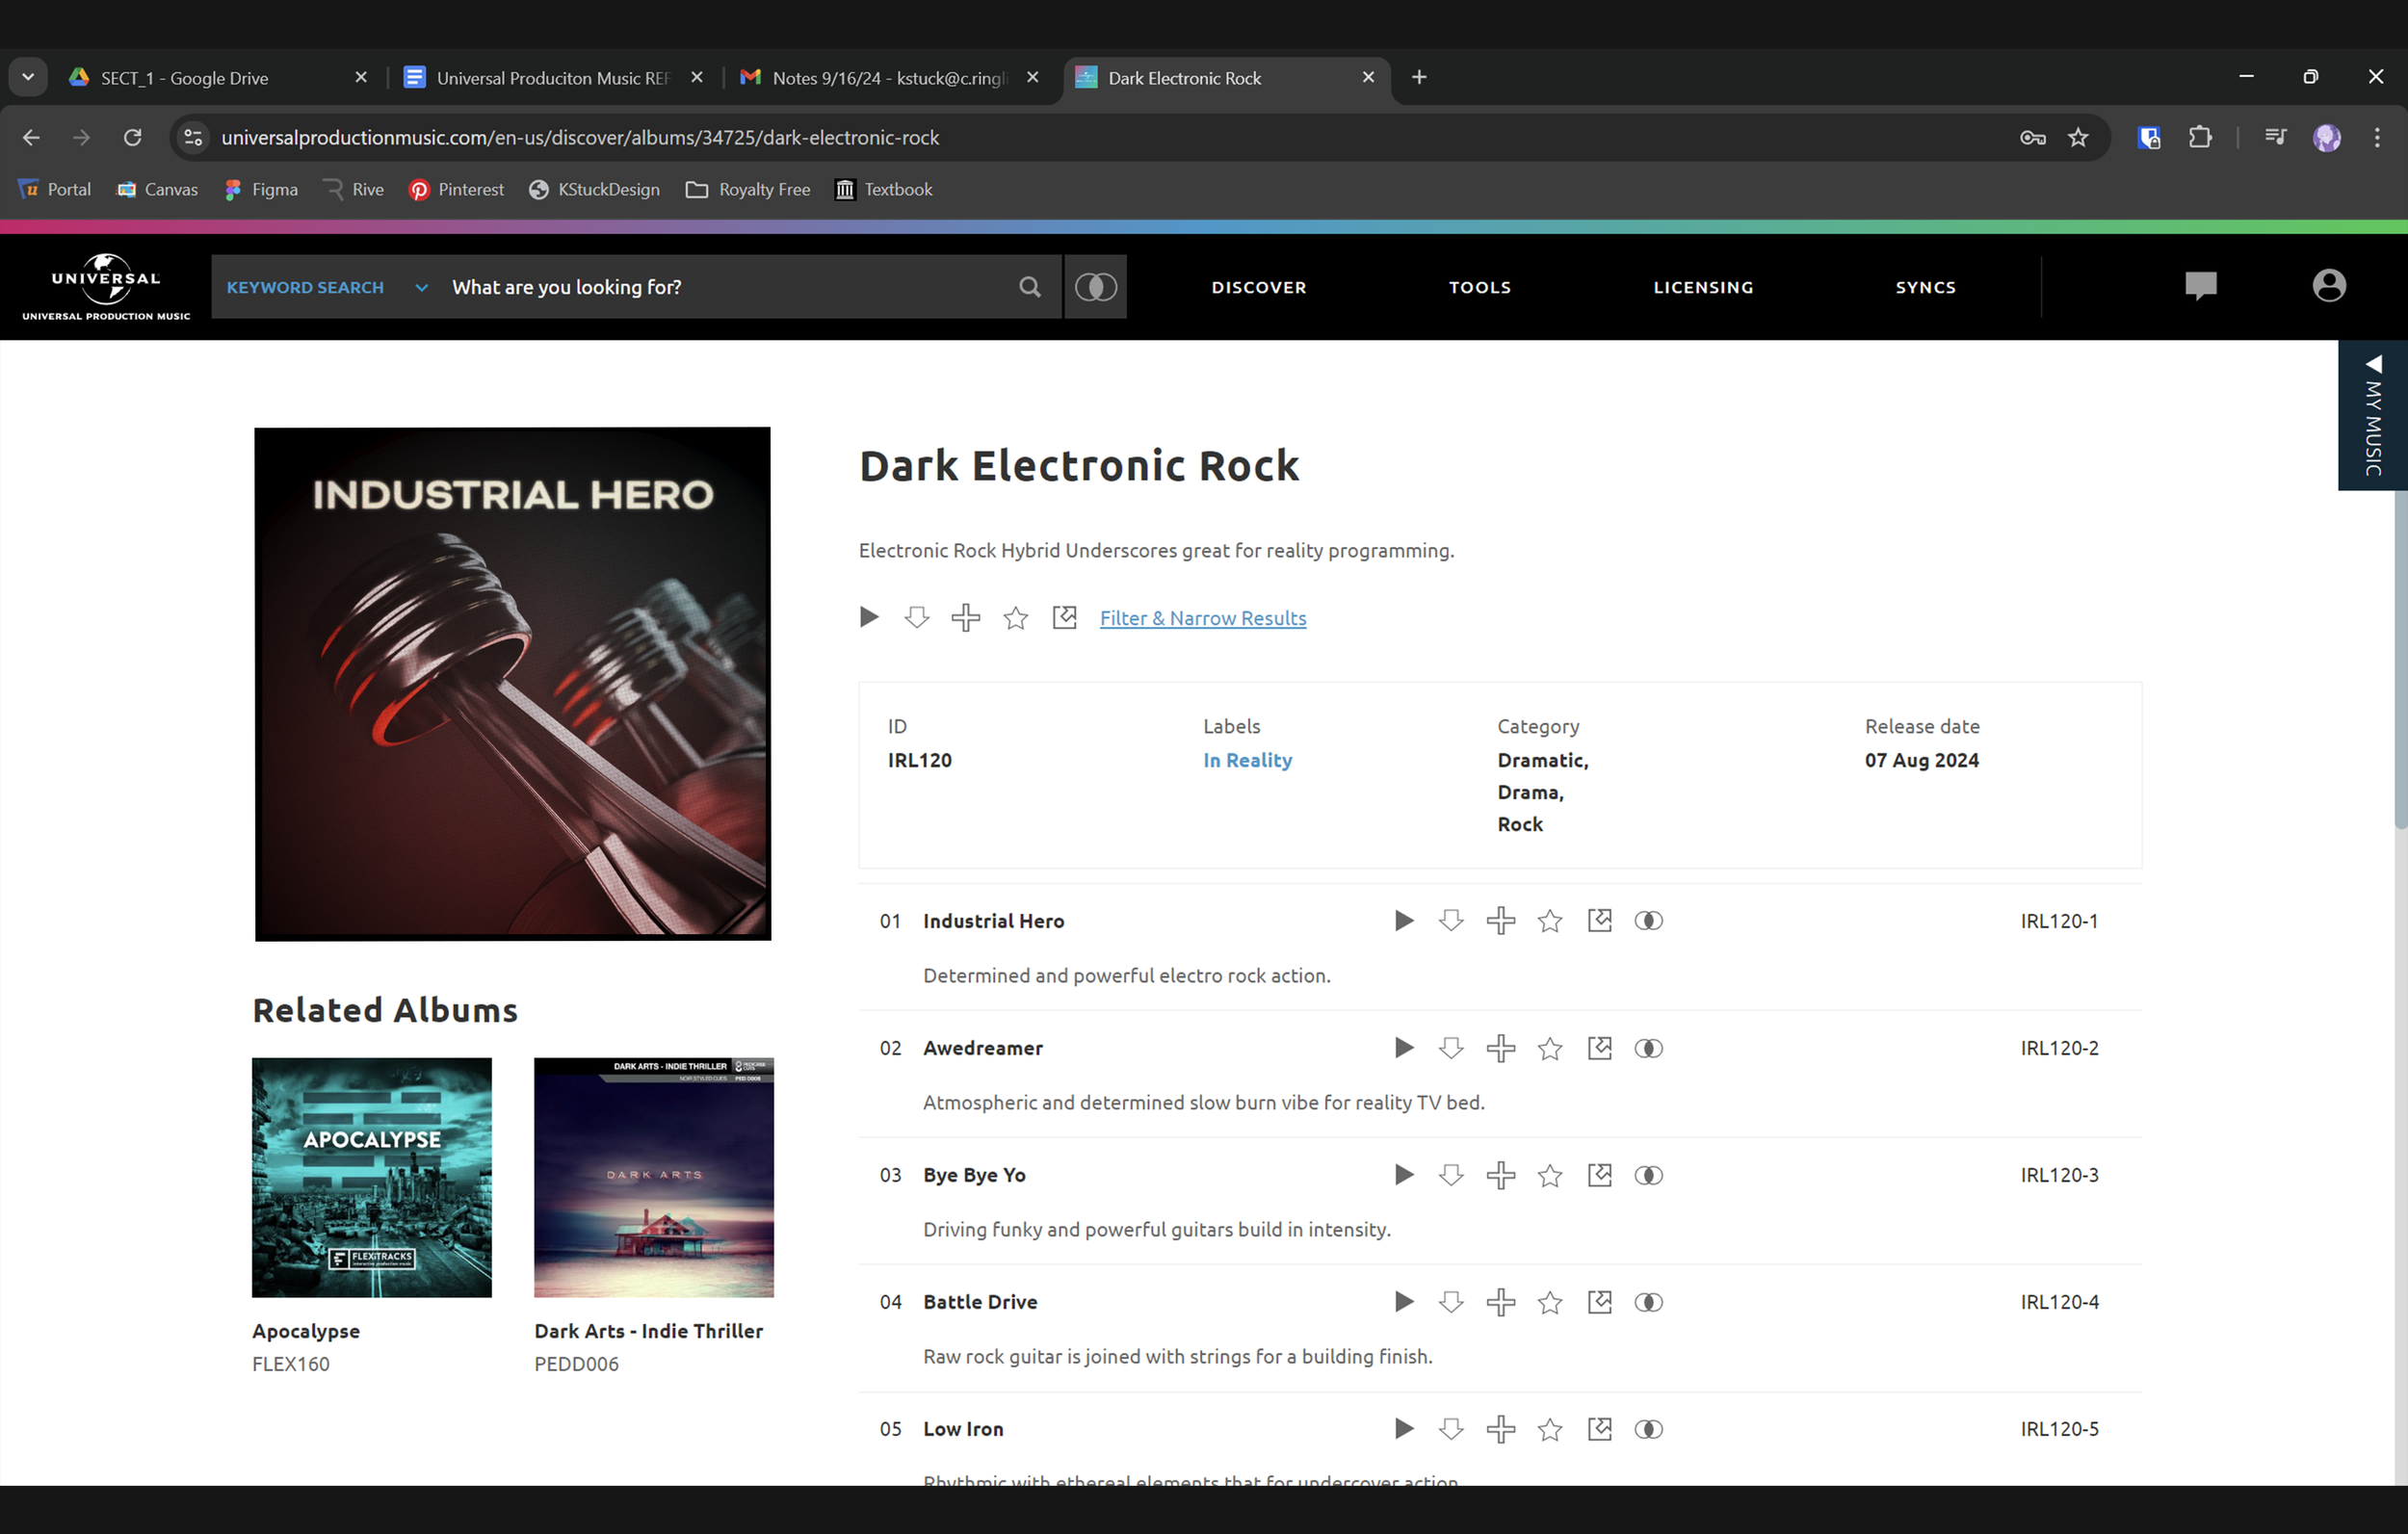Open the Apocalypse related album thumbnail

coord(371,1177)
